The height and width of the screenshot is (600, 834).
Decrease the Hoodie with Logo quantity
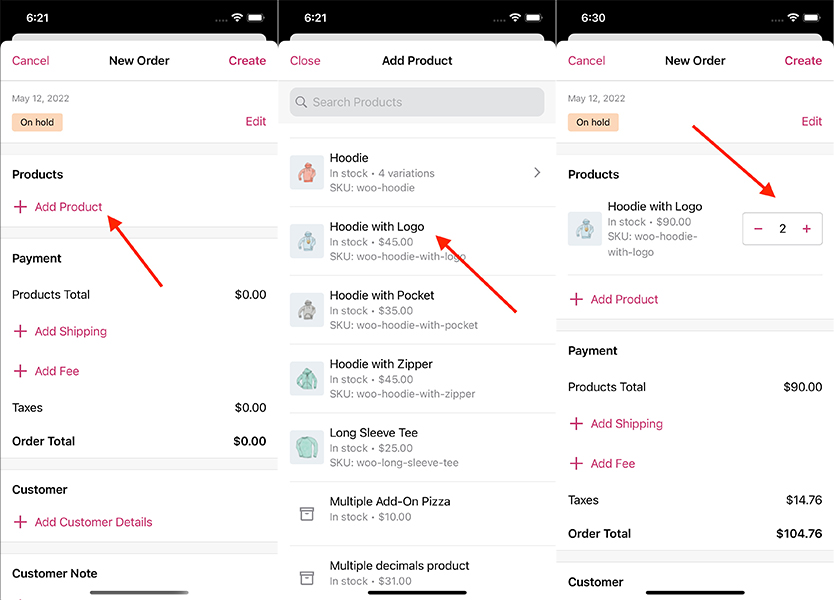(758, 229)
